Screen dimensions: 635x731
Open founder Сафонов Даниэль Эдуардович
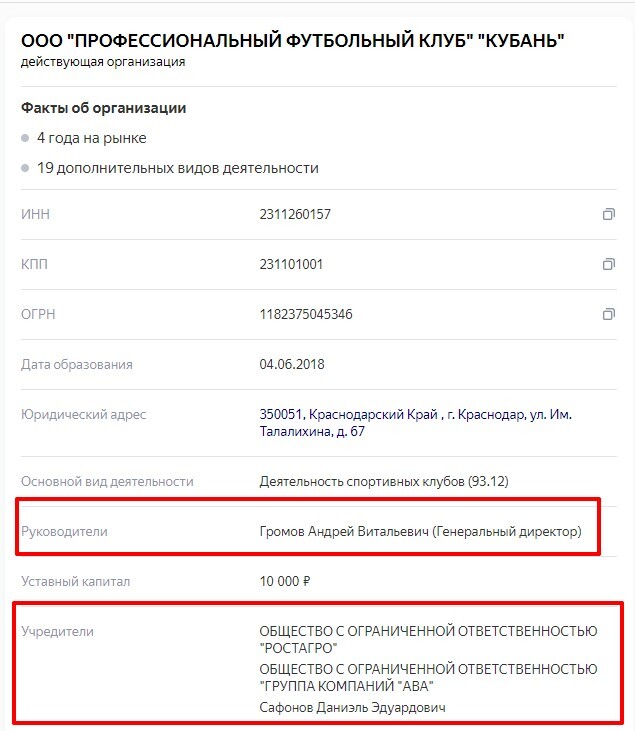point(352,707)
